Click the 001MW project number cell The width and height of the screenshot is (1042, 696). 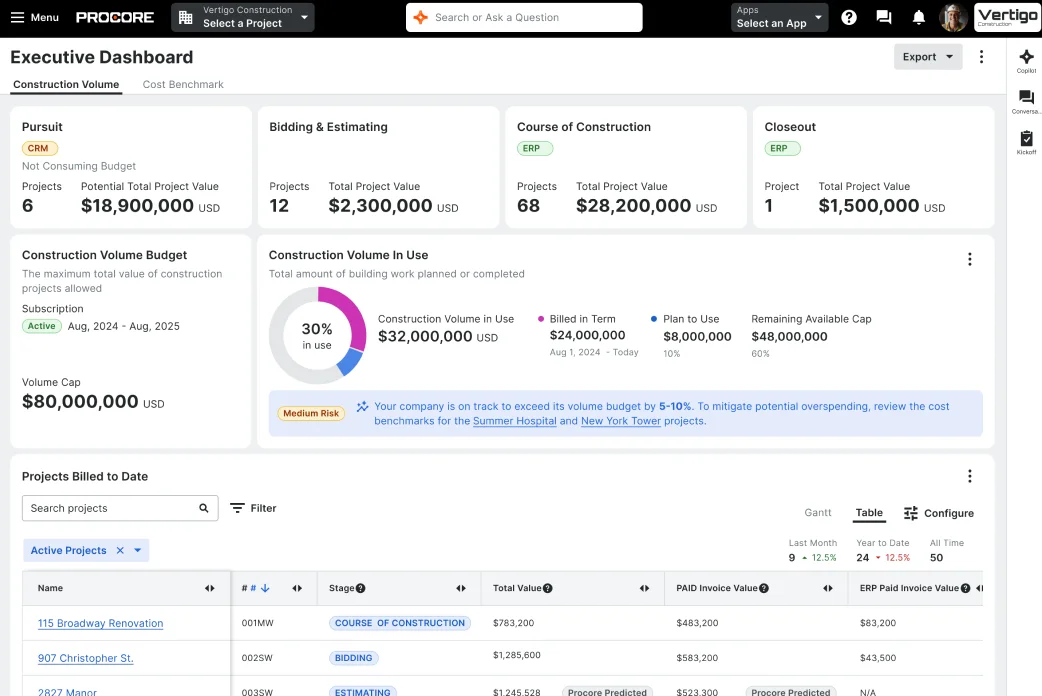coord(258,623)
